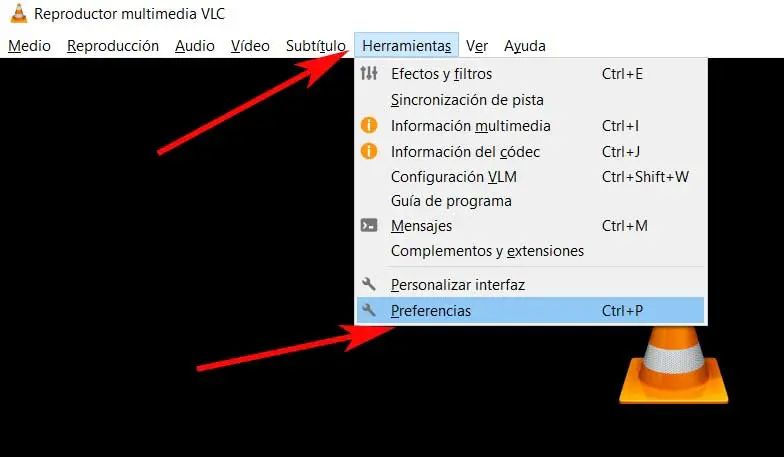This screenshot has height=457, width=784.
Task: Click the VLC cone icon in title bar
Action: point(18,14)
